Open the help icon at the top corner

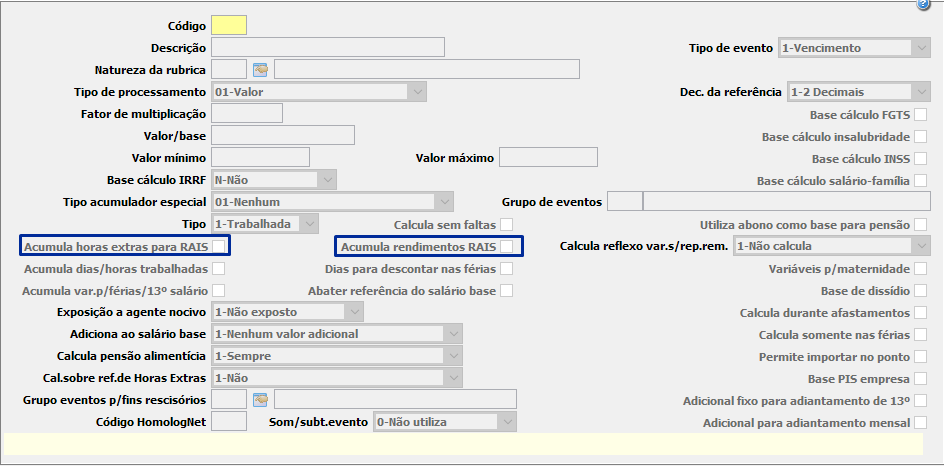click(923, 5)
